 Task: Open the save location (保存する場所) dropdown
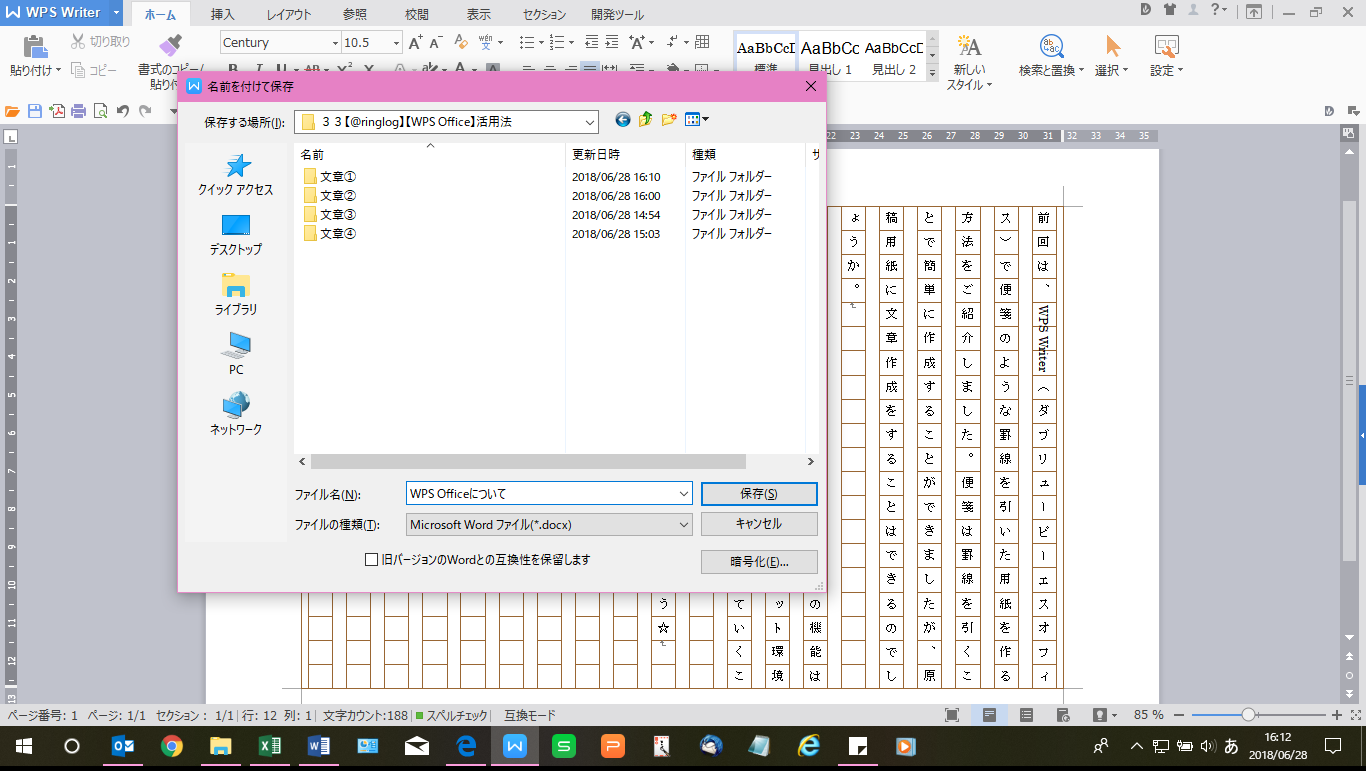pyautogui.click(x=589, y=121)
